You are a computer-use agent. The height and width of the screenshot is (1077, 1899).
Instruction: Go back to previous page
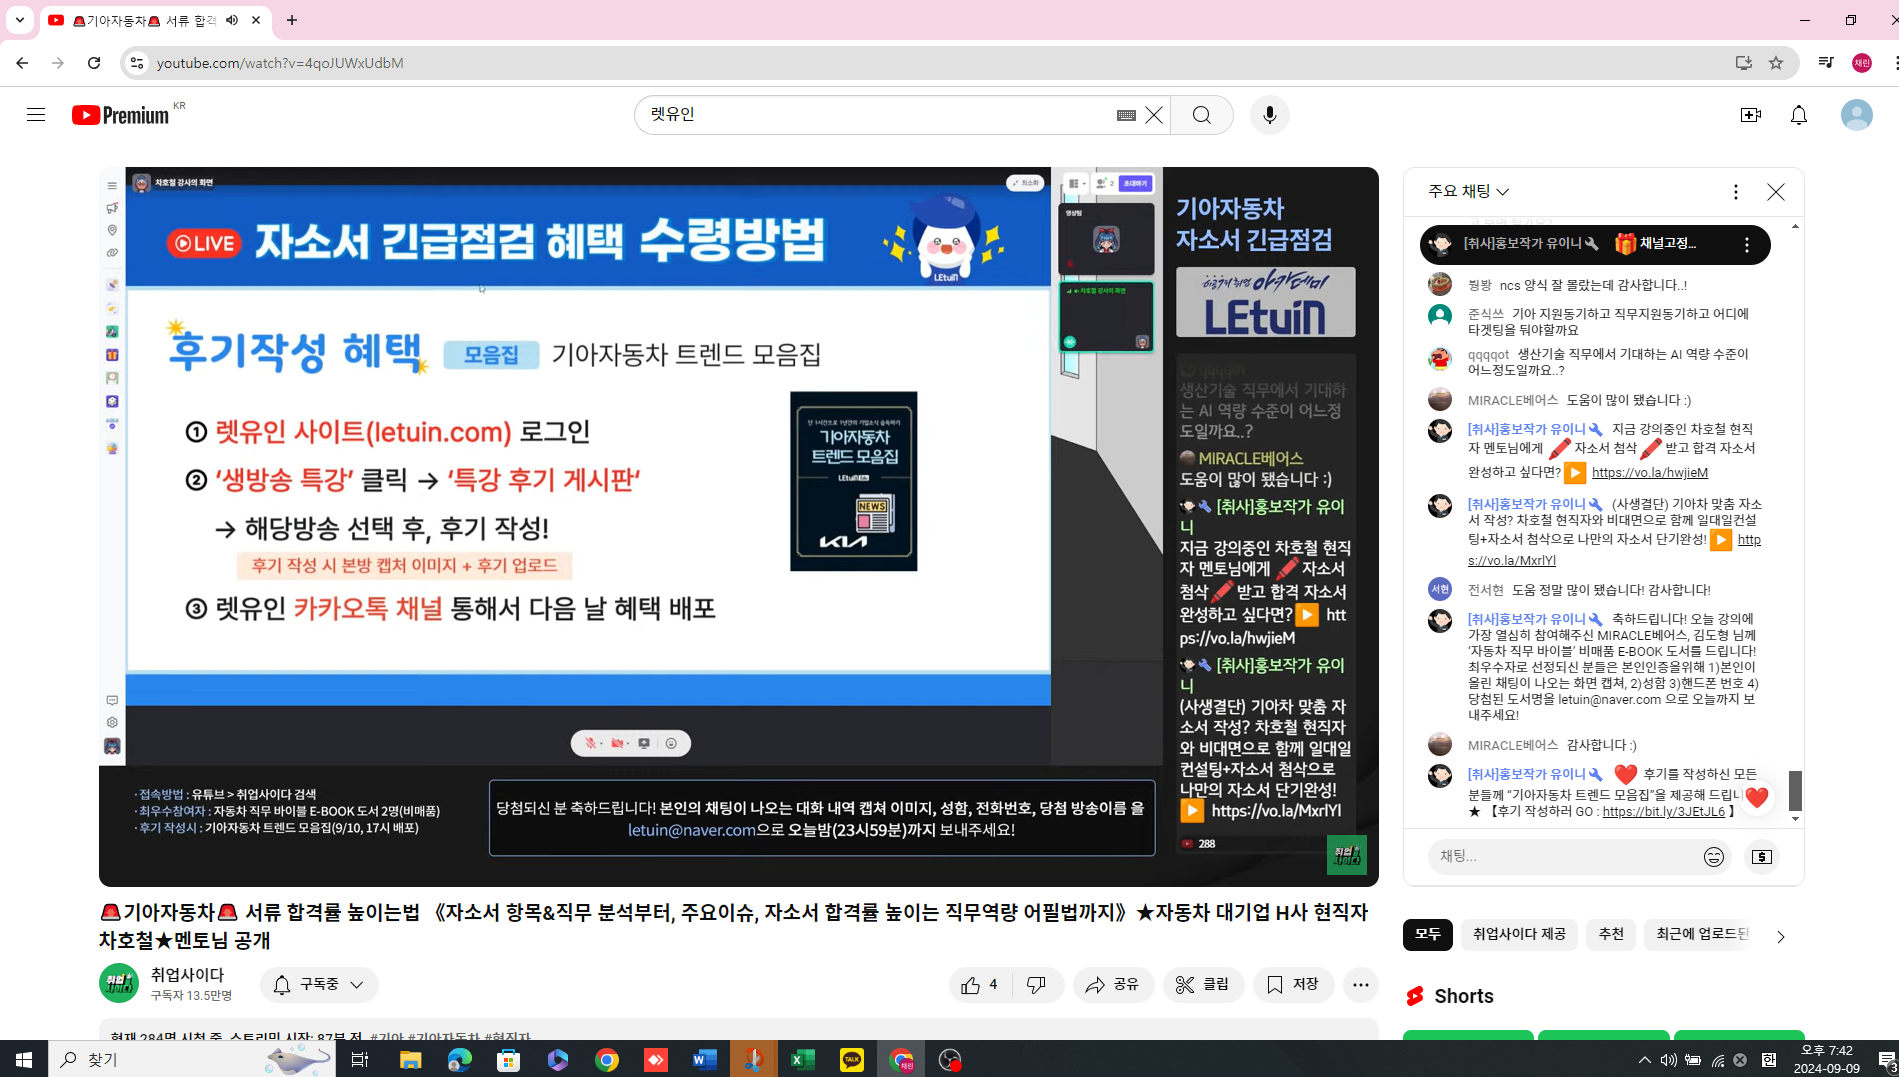(22, 63)
